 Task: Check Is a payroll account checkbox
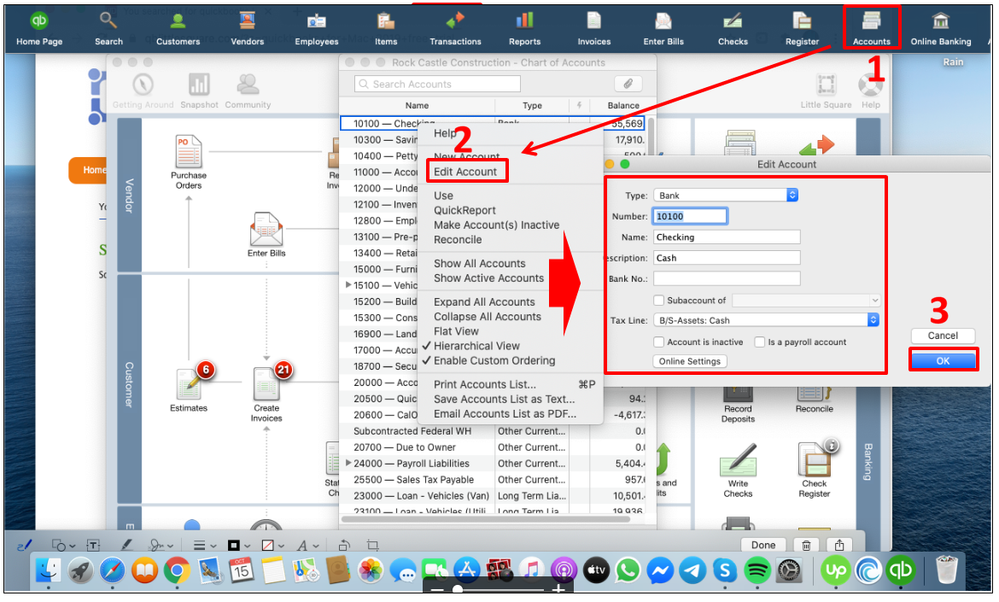click(x=759, y=342)
